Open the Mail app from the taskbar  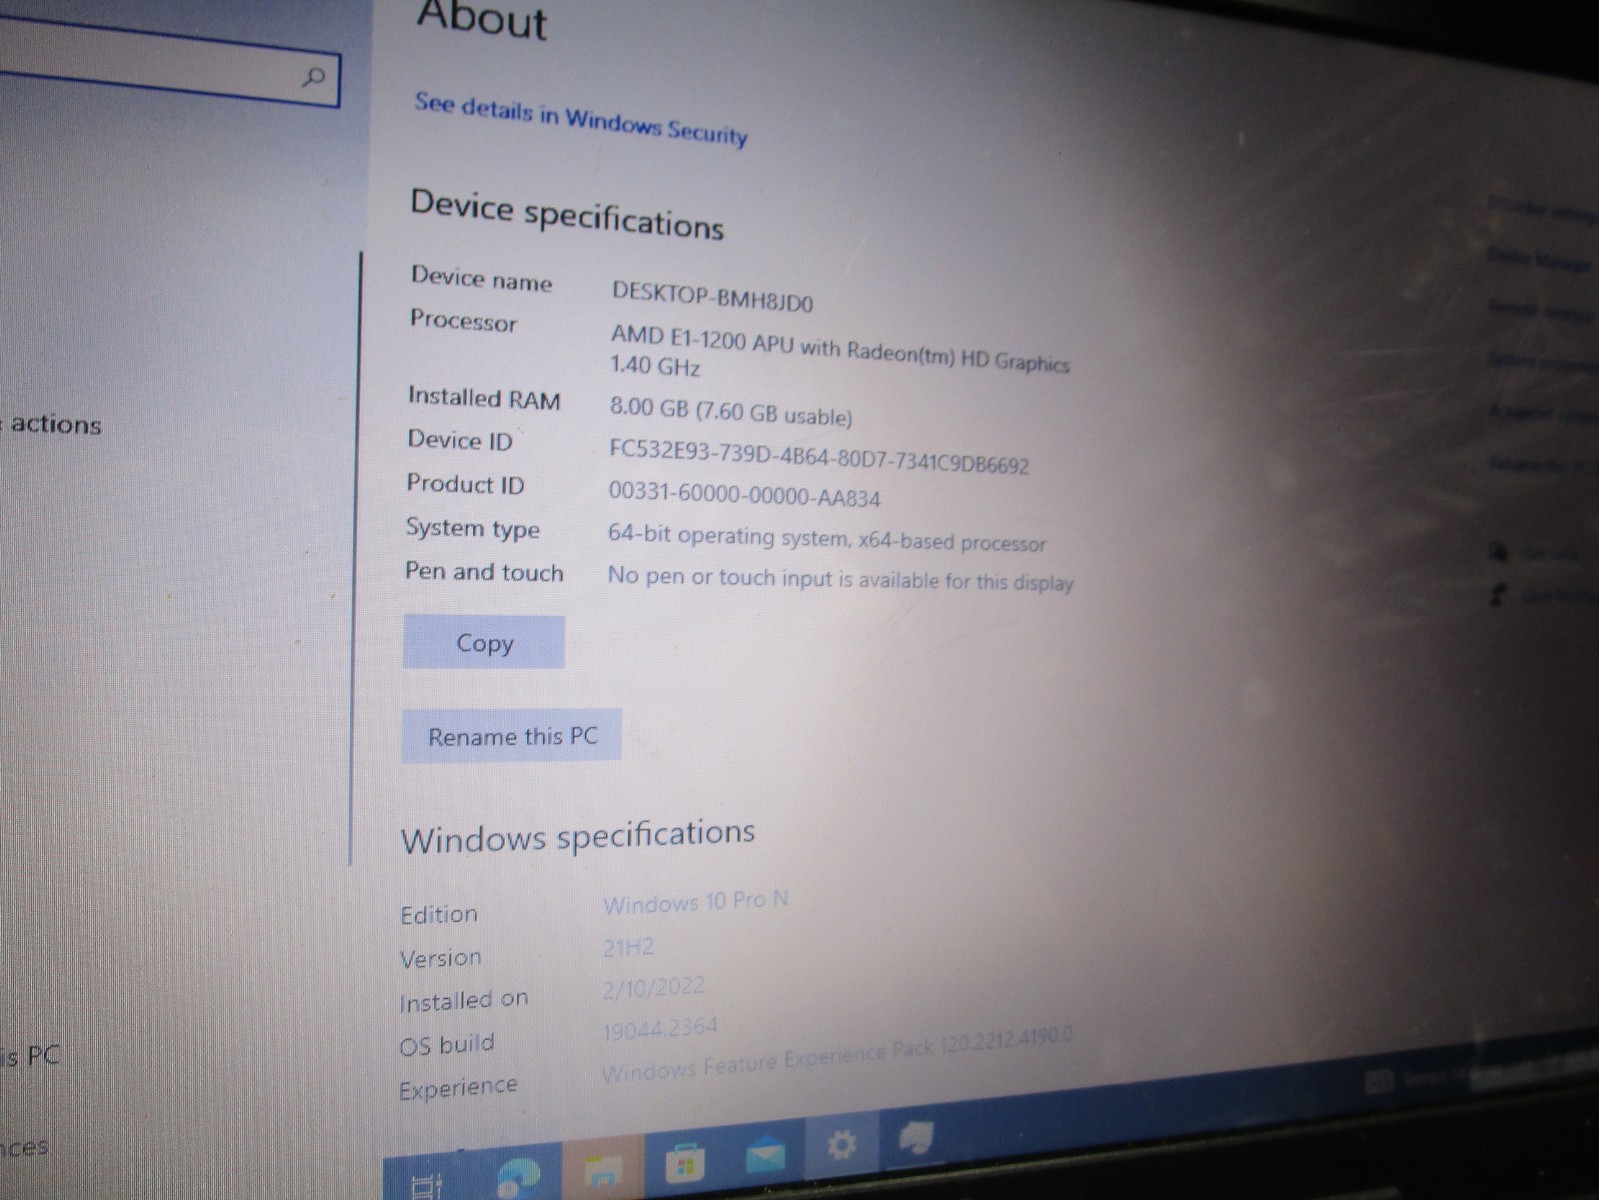coord(766,1153)
